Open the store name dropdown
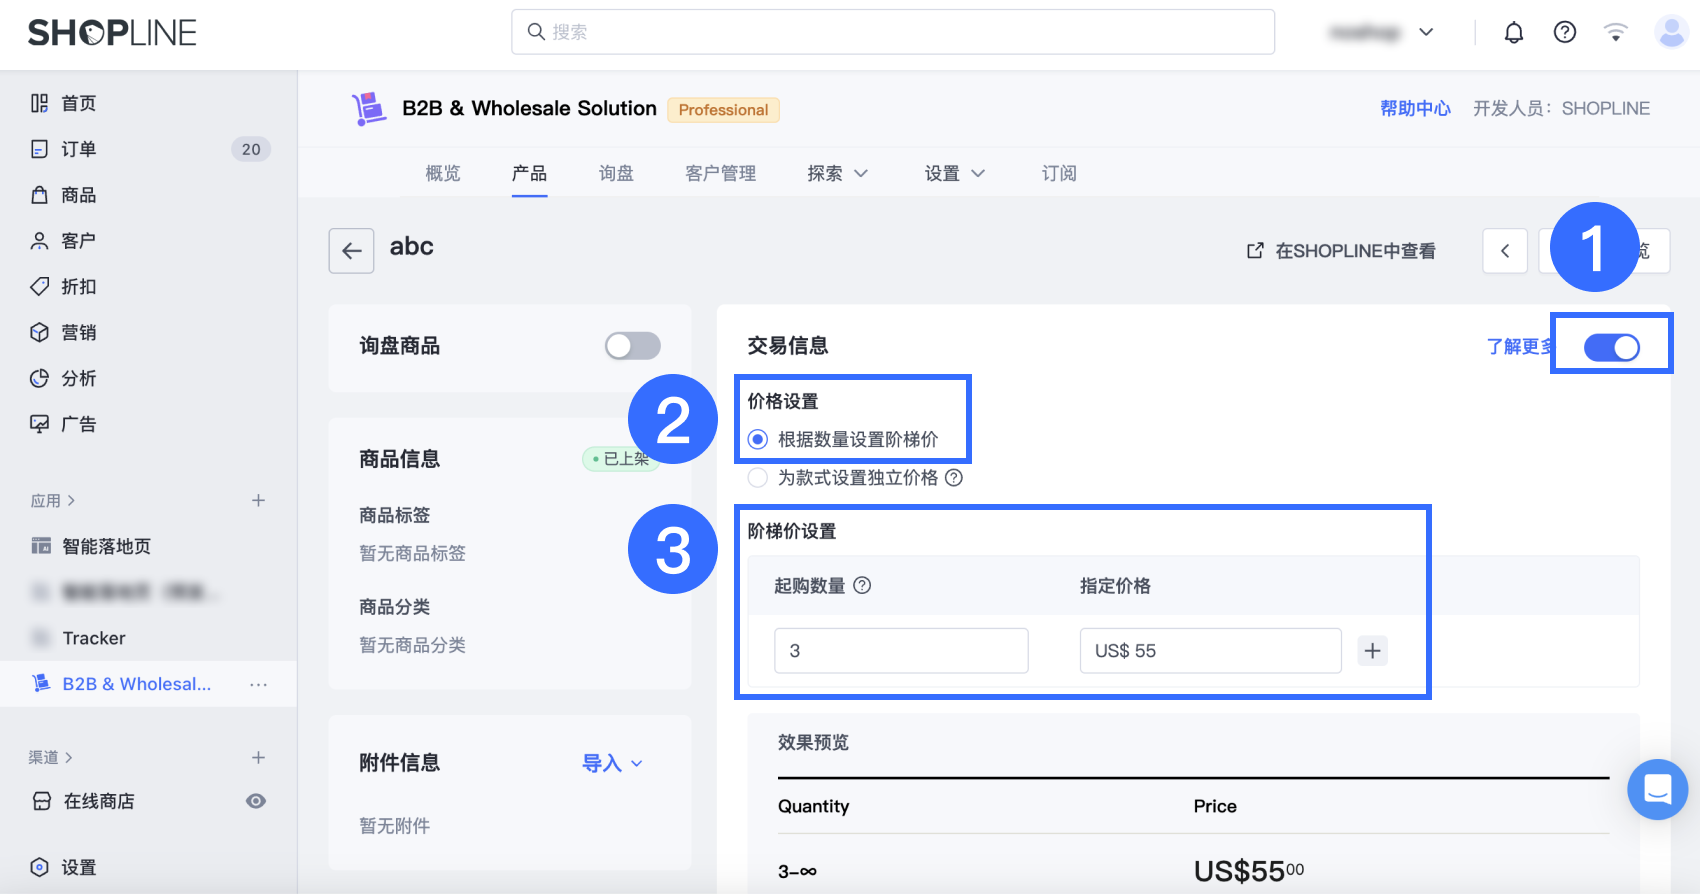 coord(1383,33)
